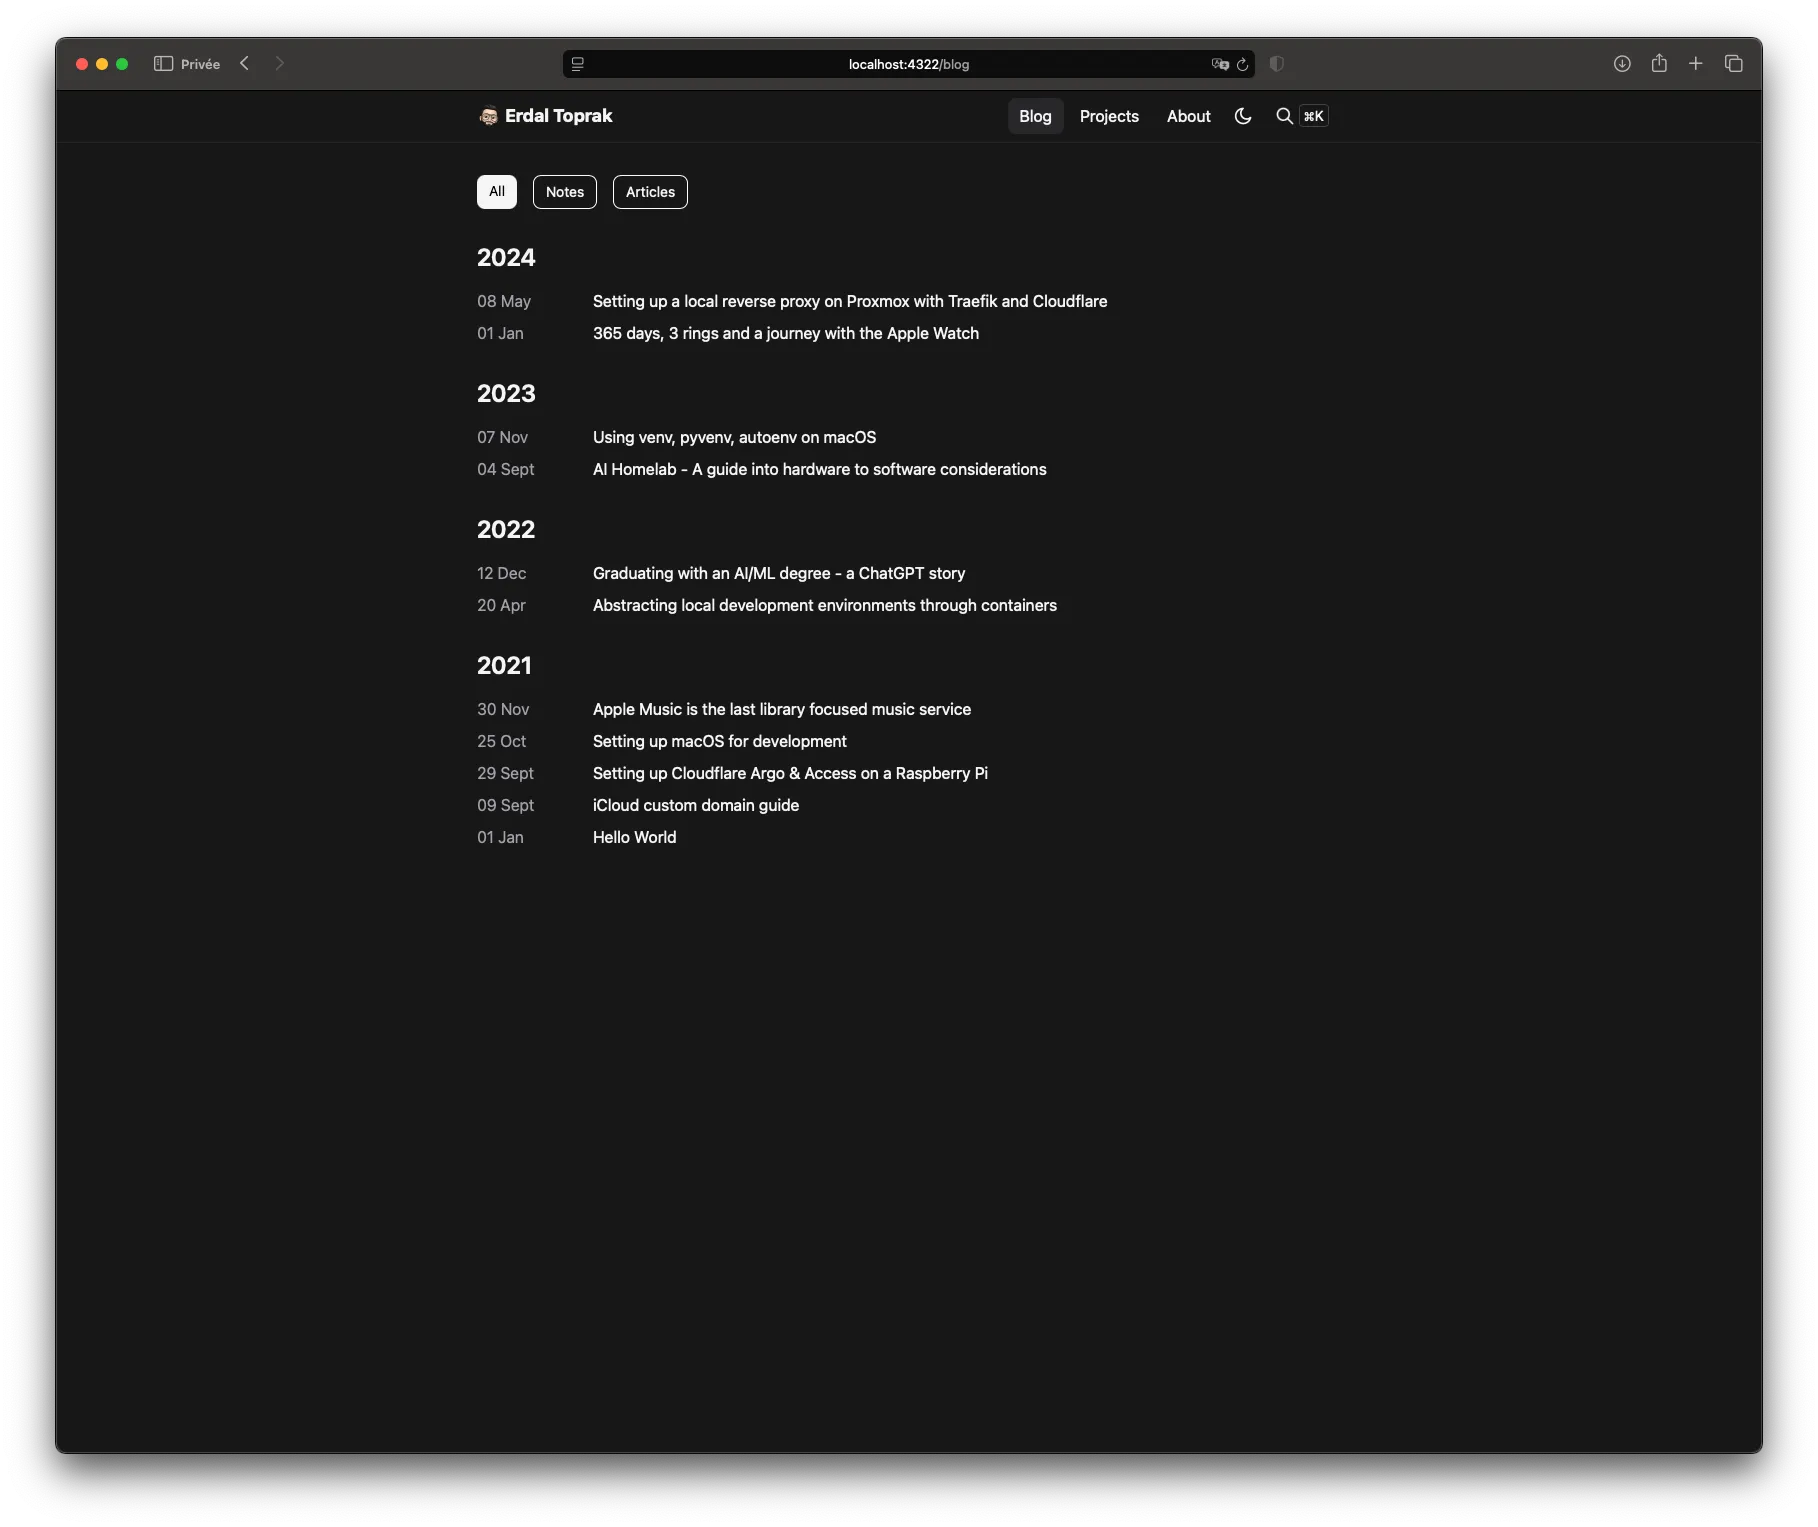Click the Share icon in the toolbar
Screen dimensions: 1818x1527
(x=1659, y=64)
